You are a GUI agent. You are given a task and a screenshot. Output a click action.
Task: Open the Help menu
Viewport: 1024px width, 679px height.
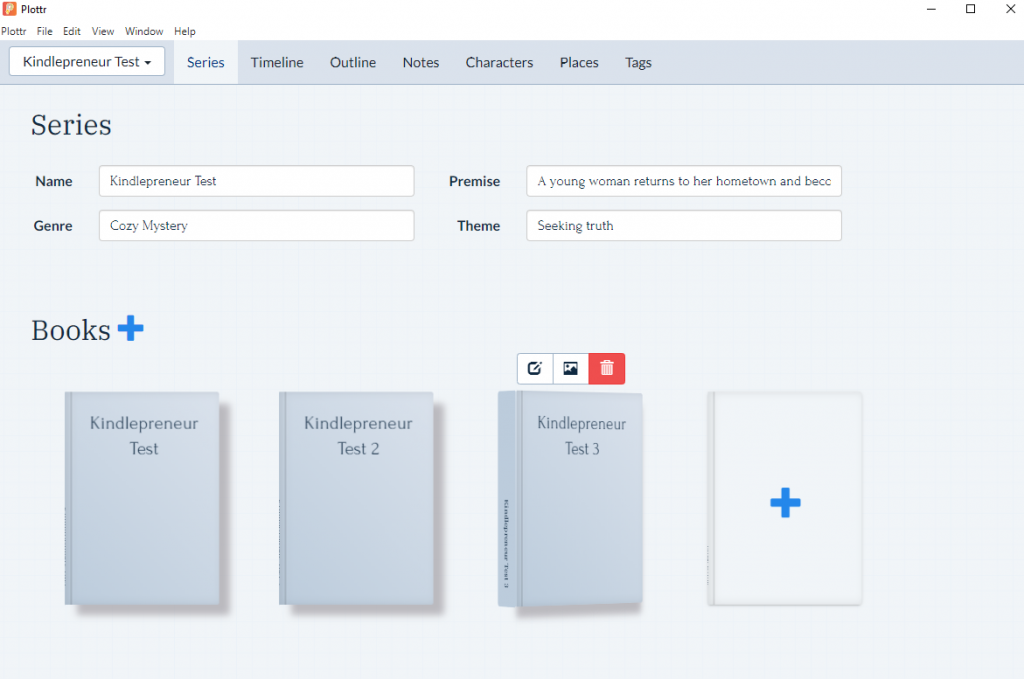[184, 31]
